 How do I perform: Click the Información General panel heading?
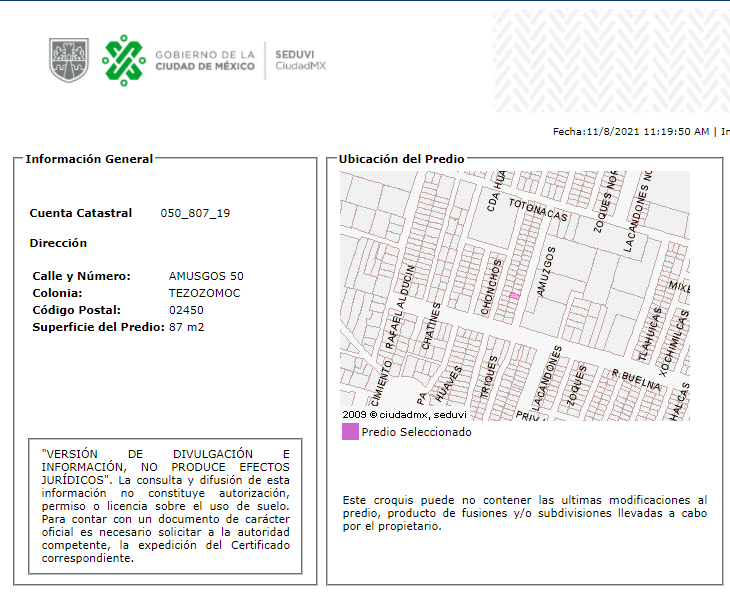[x=89, y=159]
